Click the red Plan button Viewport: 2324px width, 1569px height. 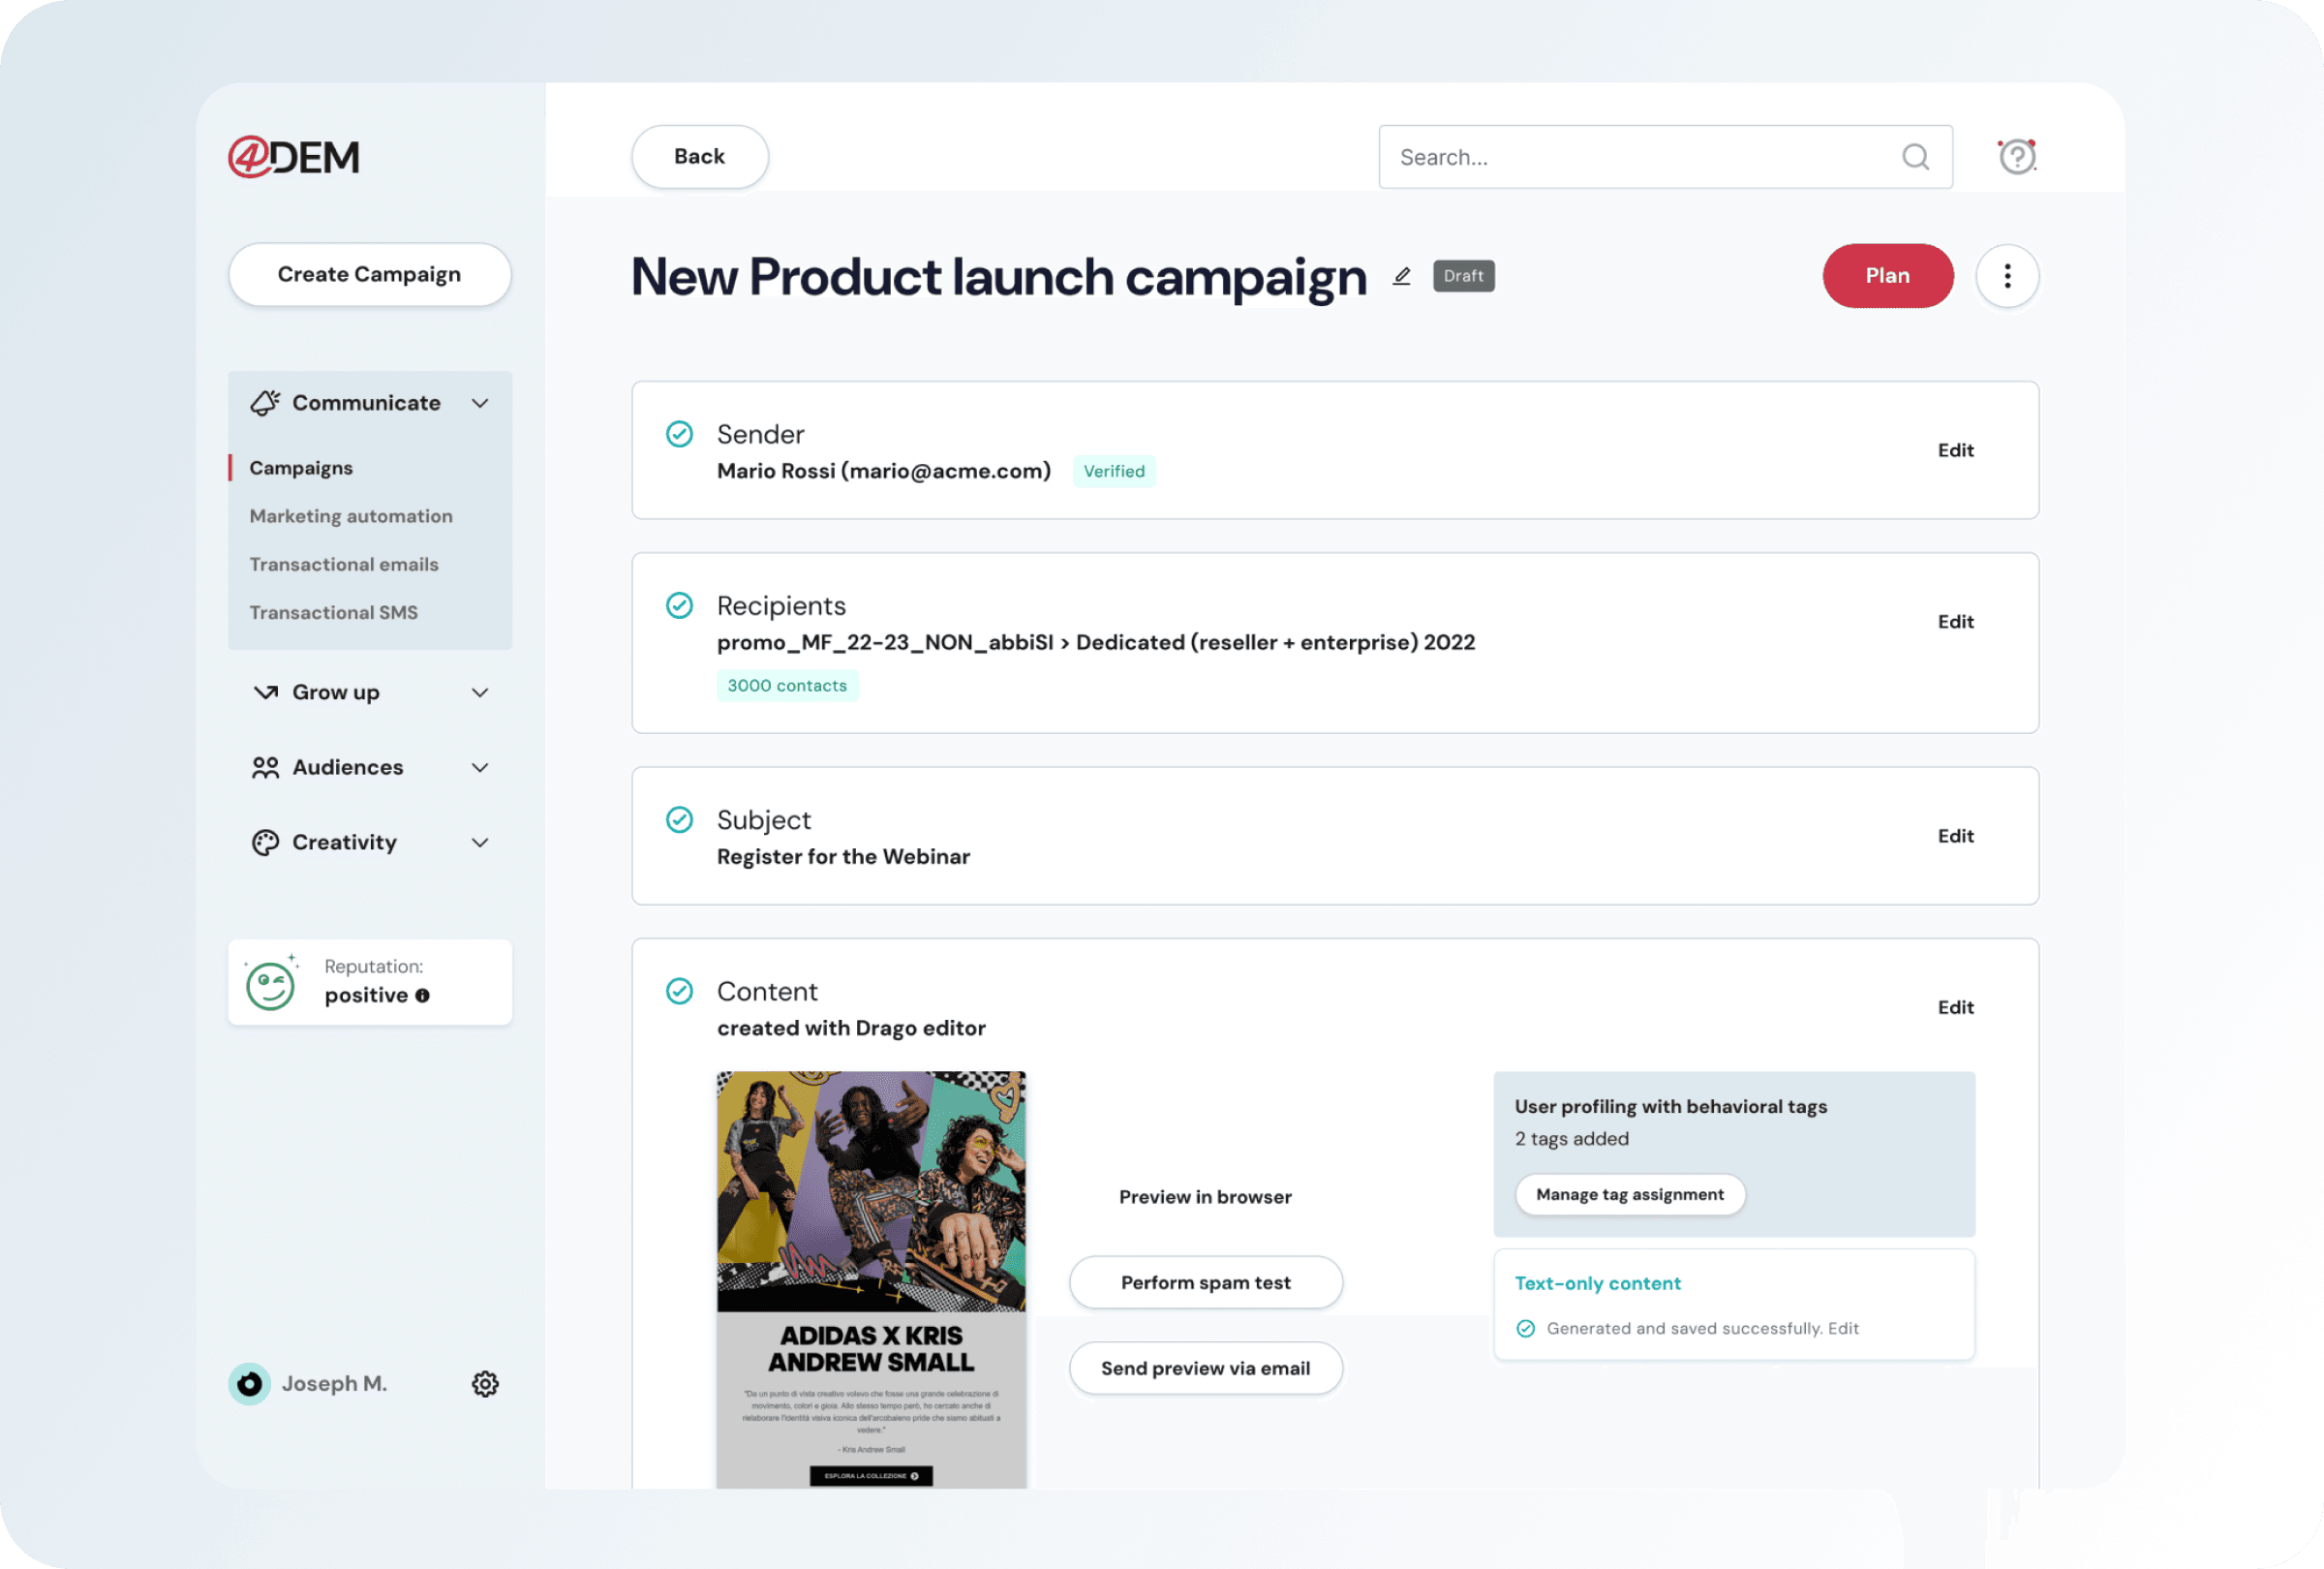coord(1886,276)
